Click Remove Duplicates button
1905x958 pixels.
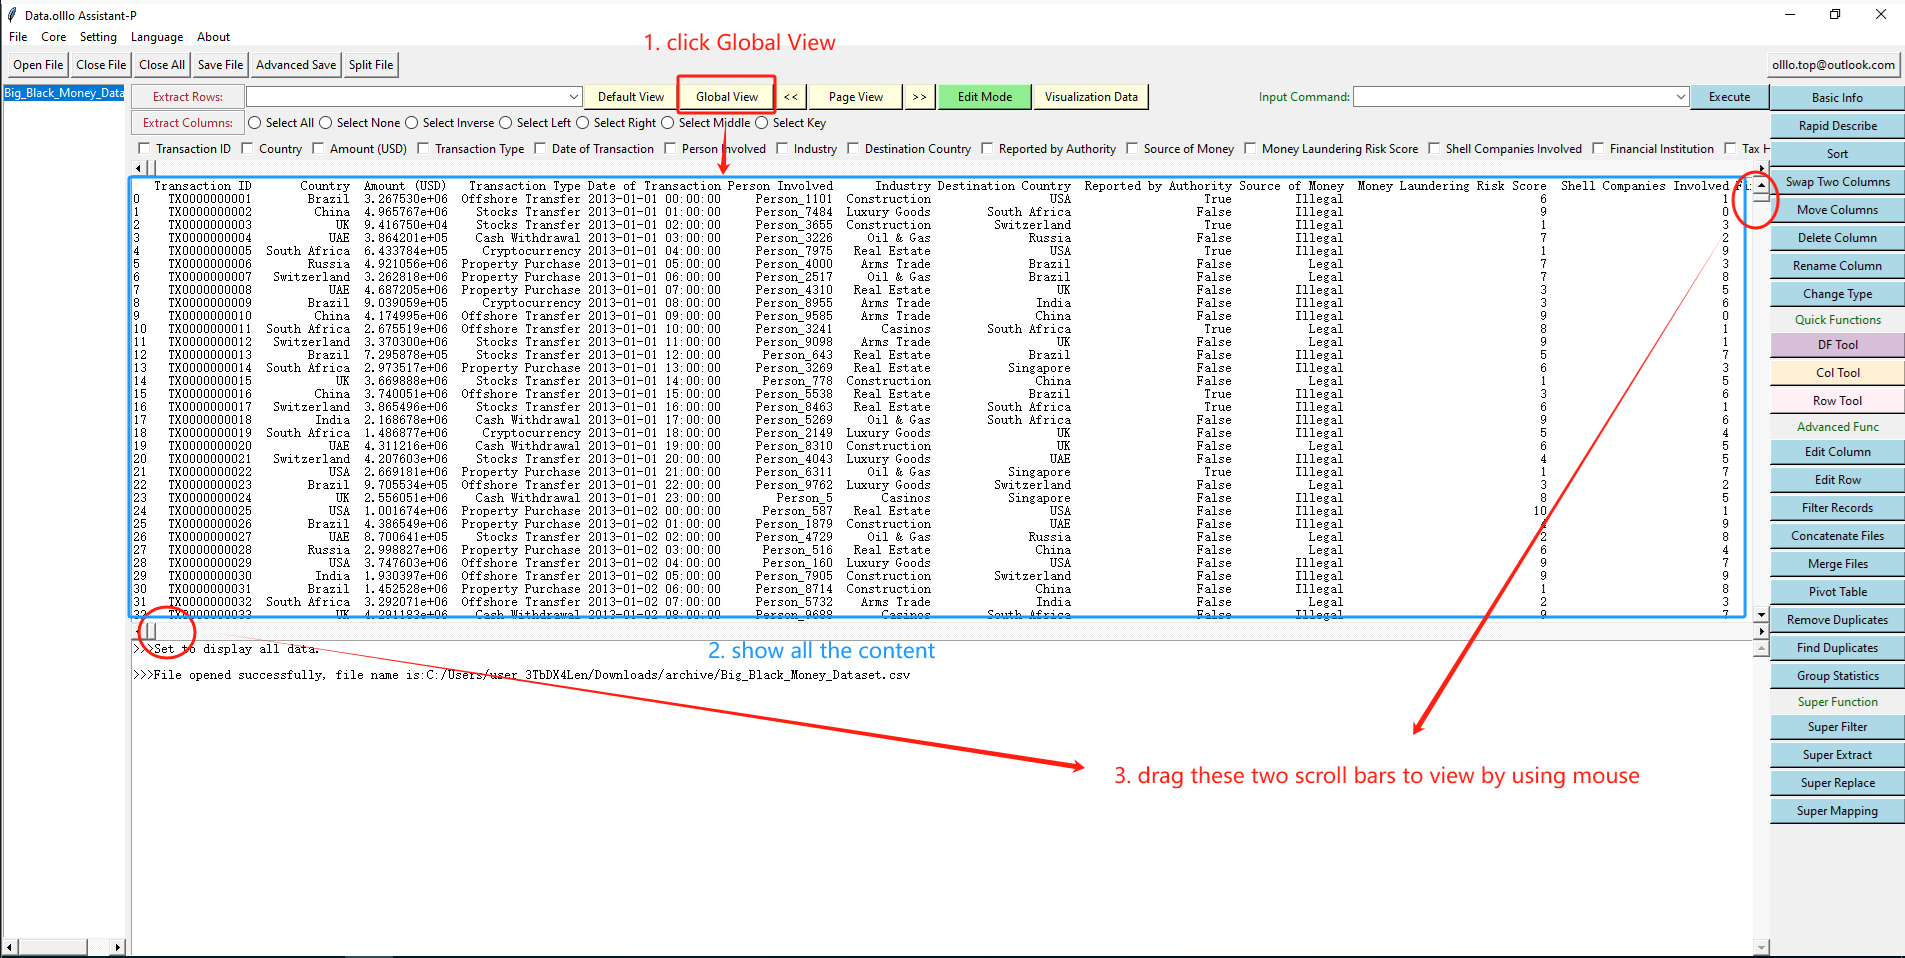click(x=1837, y=620)
